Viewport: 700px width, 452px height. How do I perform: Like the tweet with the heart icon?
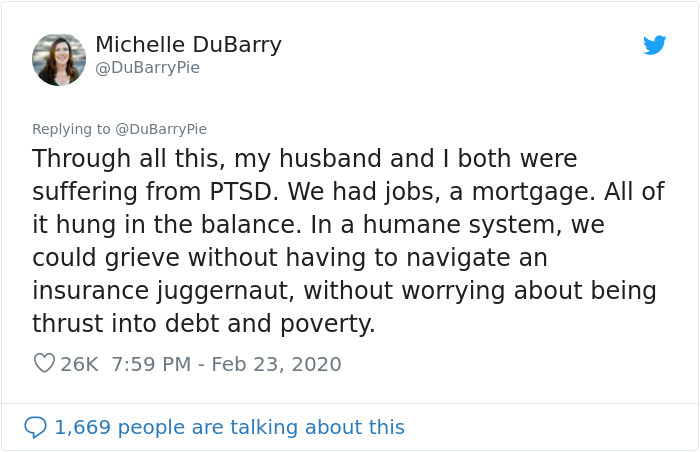click(43, 364)
